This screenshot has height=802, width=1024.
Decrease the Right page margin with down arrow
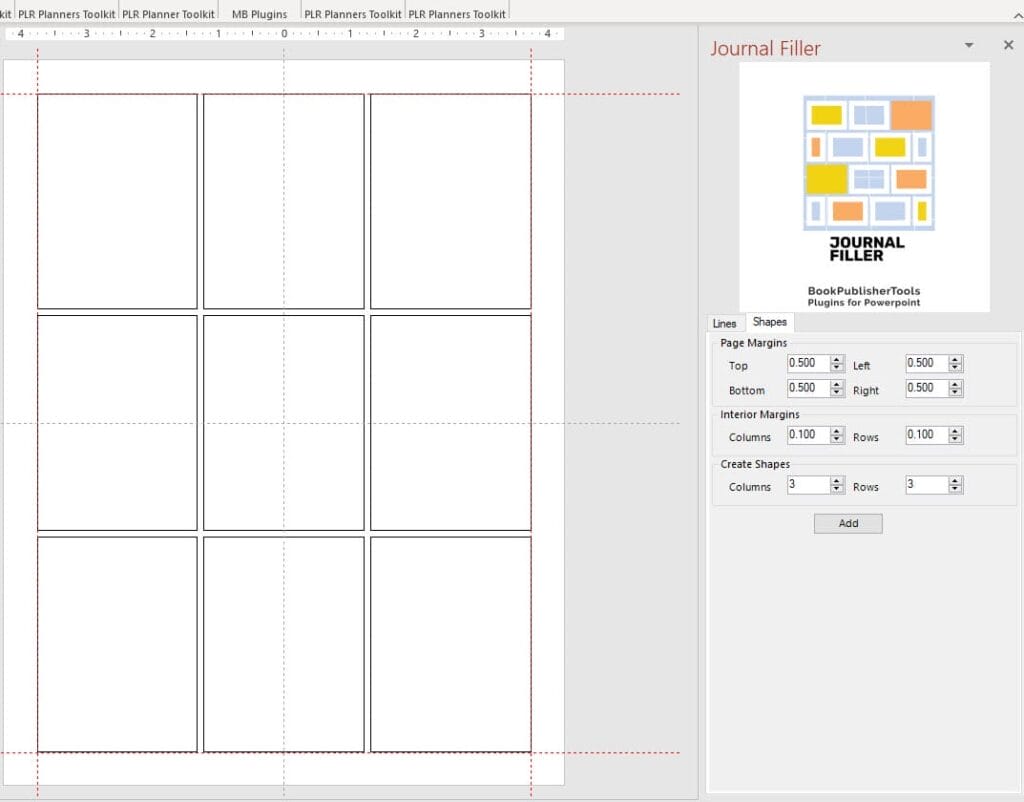coord(955,392)
